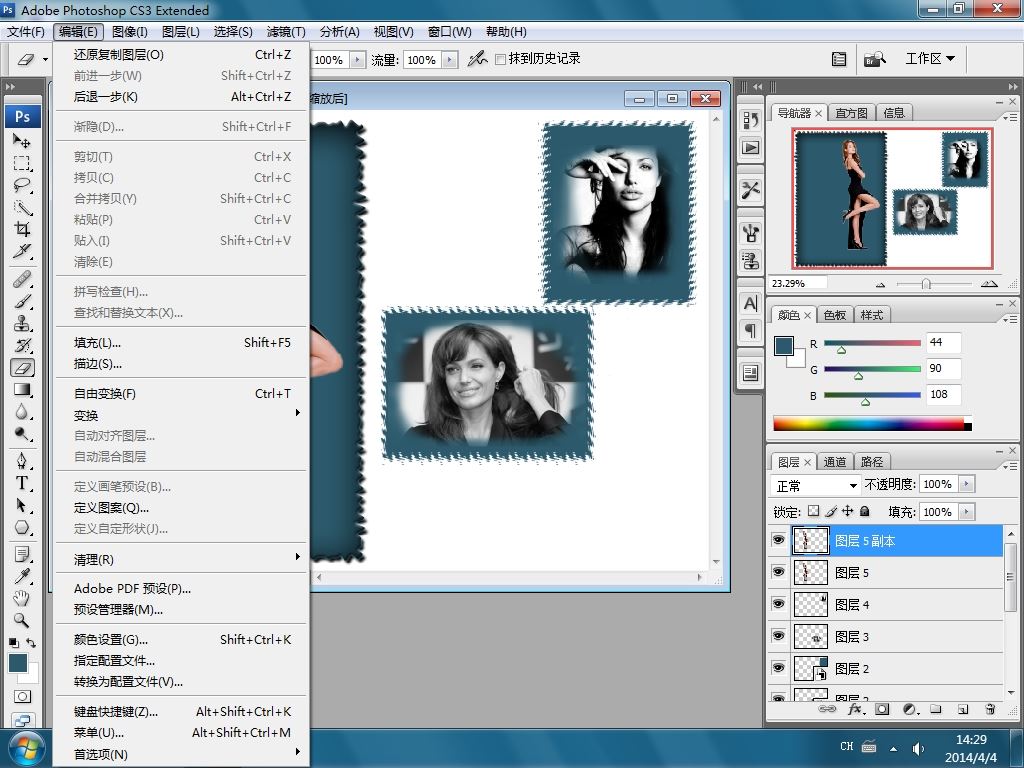Select the Pen tool
Image resolution: width=1024 pixels, height=768 pixels.
pos(22,462)
